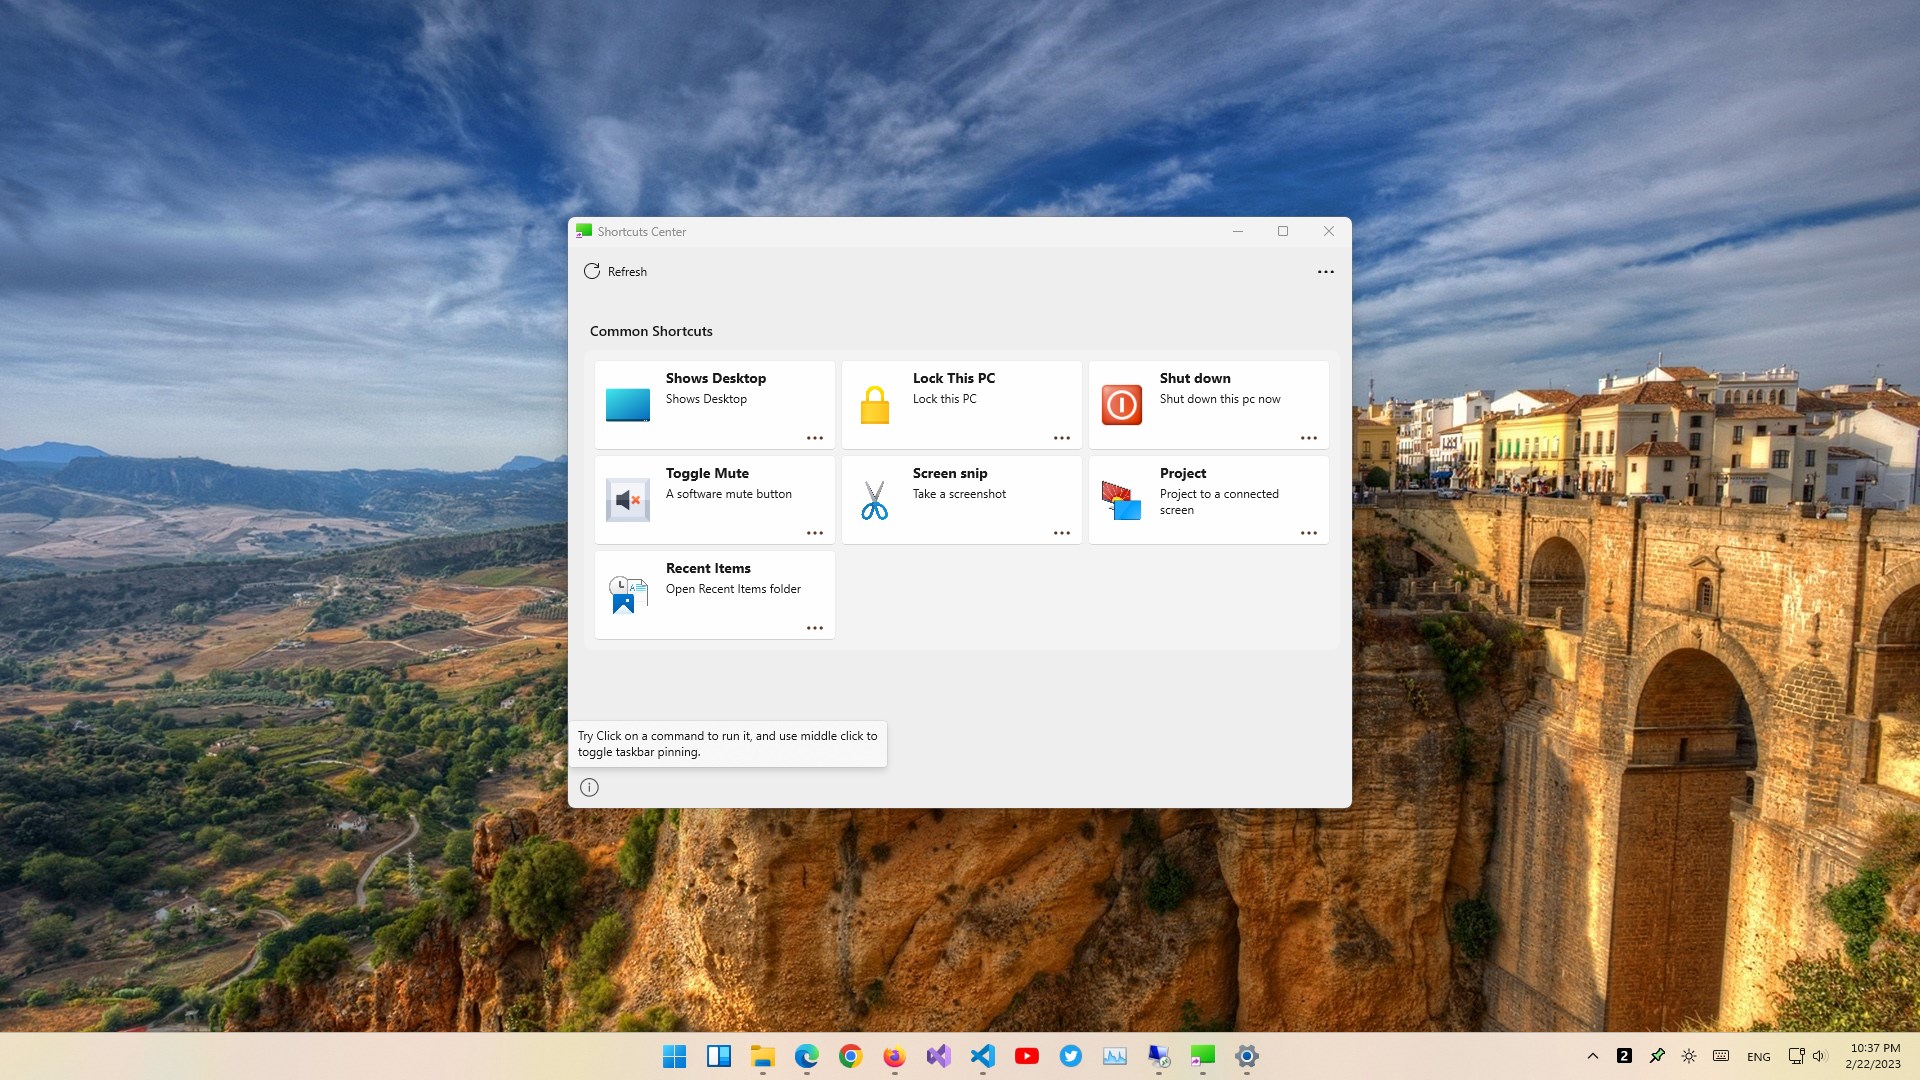Click the Screen snip scissors icon
This screenshot has height=1080, width=1920.
875,500
